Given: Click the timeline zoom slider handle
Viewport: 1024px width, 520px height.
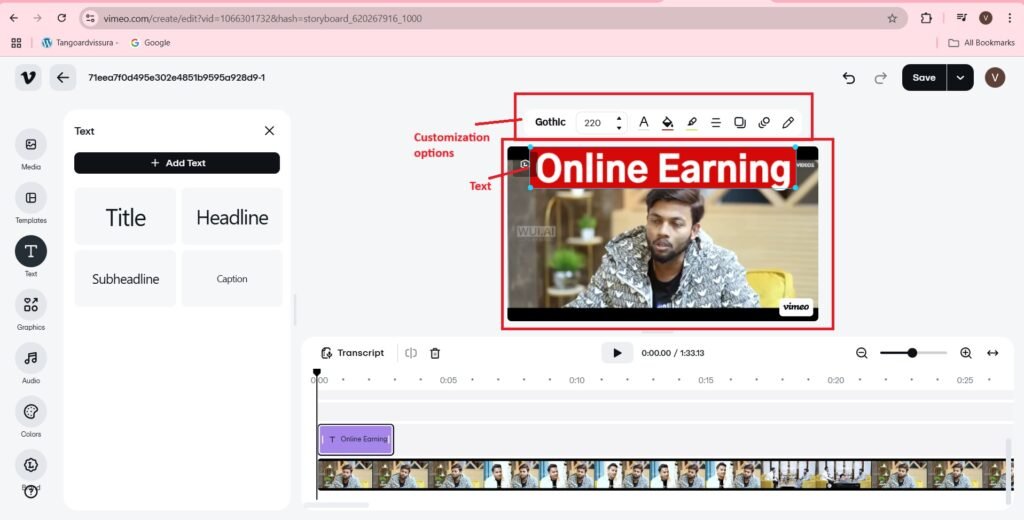Looking at the screenshot, I should (912, 353).
